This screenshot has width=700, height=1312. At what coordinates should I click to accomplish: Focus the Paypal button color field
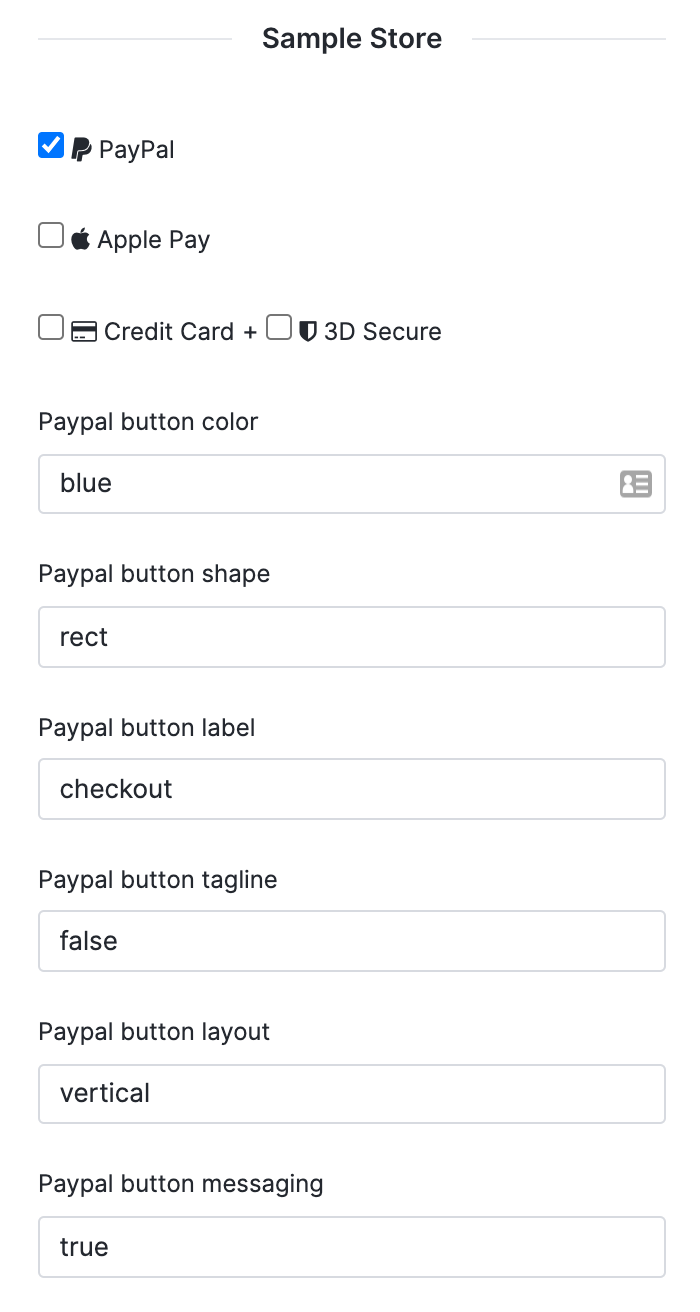tap(352, 484)
